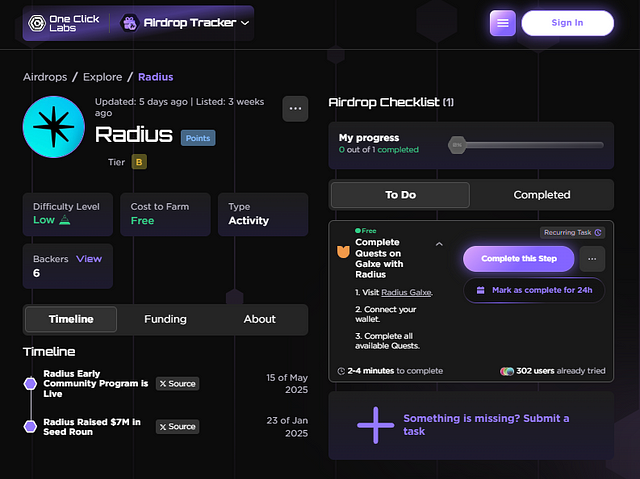Click the One Click Labs logo
640x479 pixels.
coord(63,23)
